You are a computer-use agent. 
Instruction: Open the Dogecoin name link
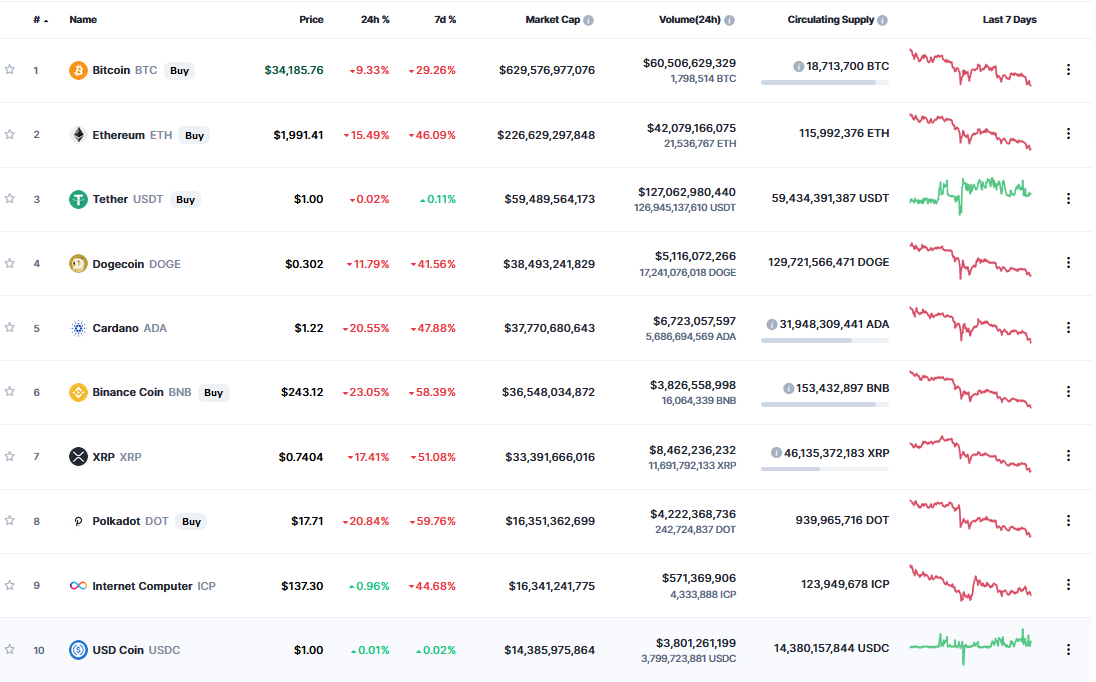pyautogui.click(x=118, y=264)
